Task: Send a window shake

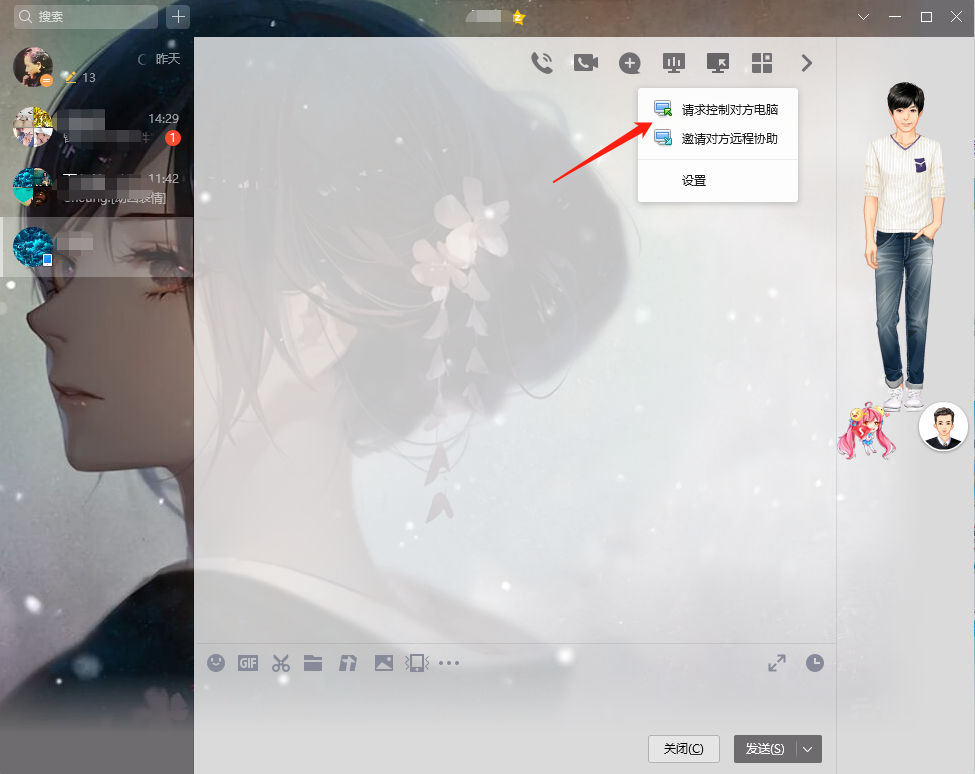Action: coord(415,662)
